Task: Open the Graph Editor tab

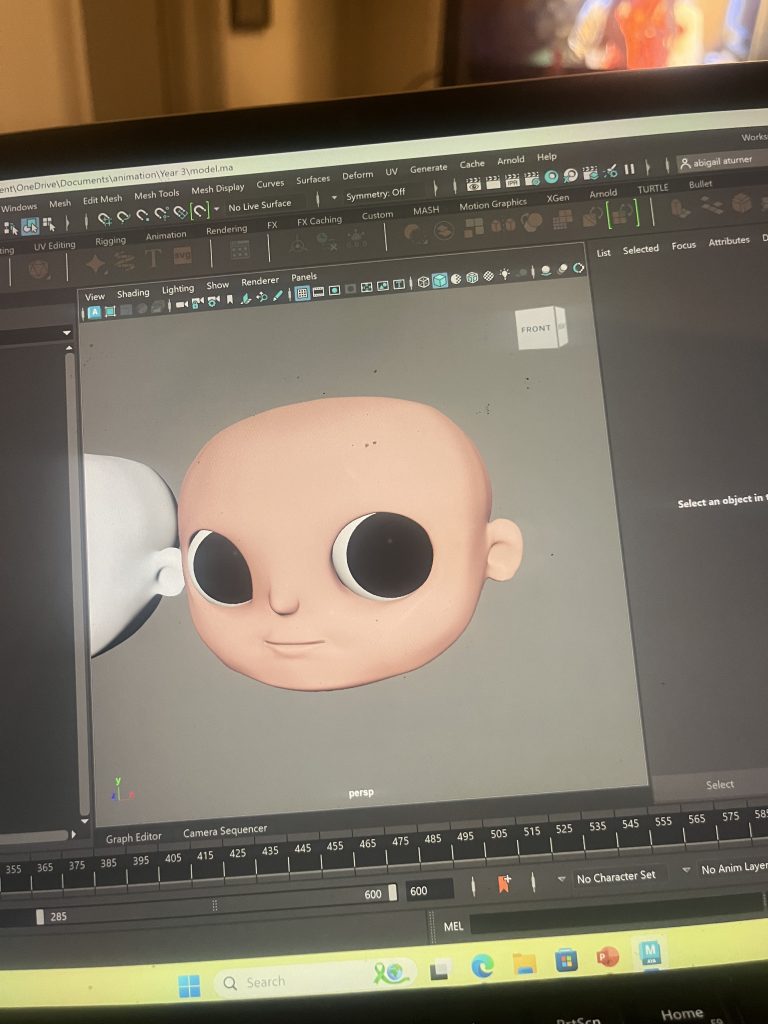Action: tap(133, 837)
